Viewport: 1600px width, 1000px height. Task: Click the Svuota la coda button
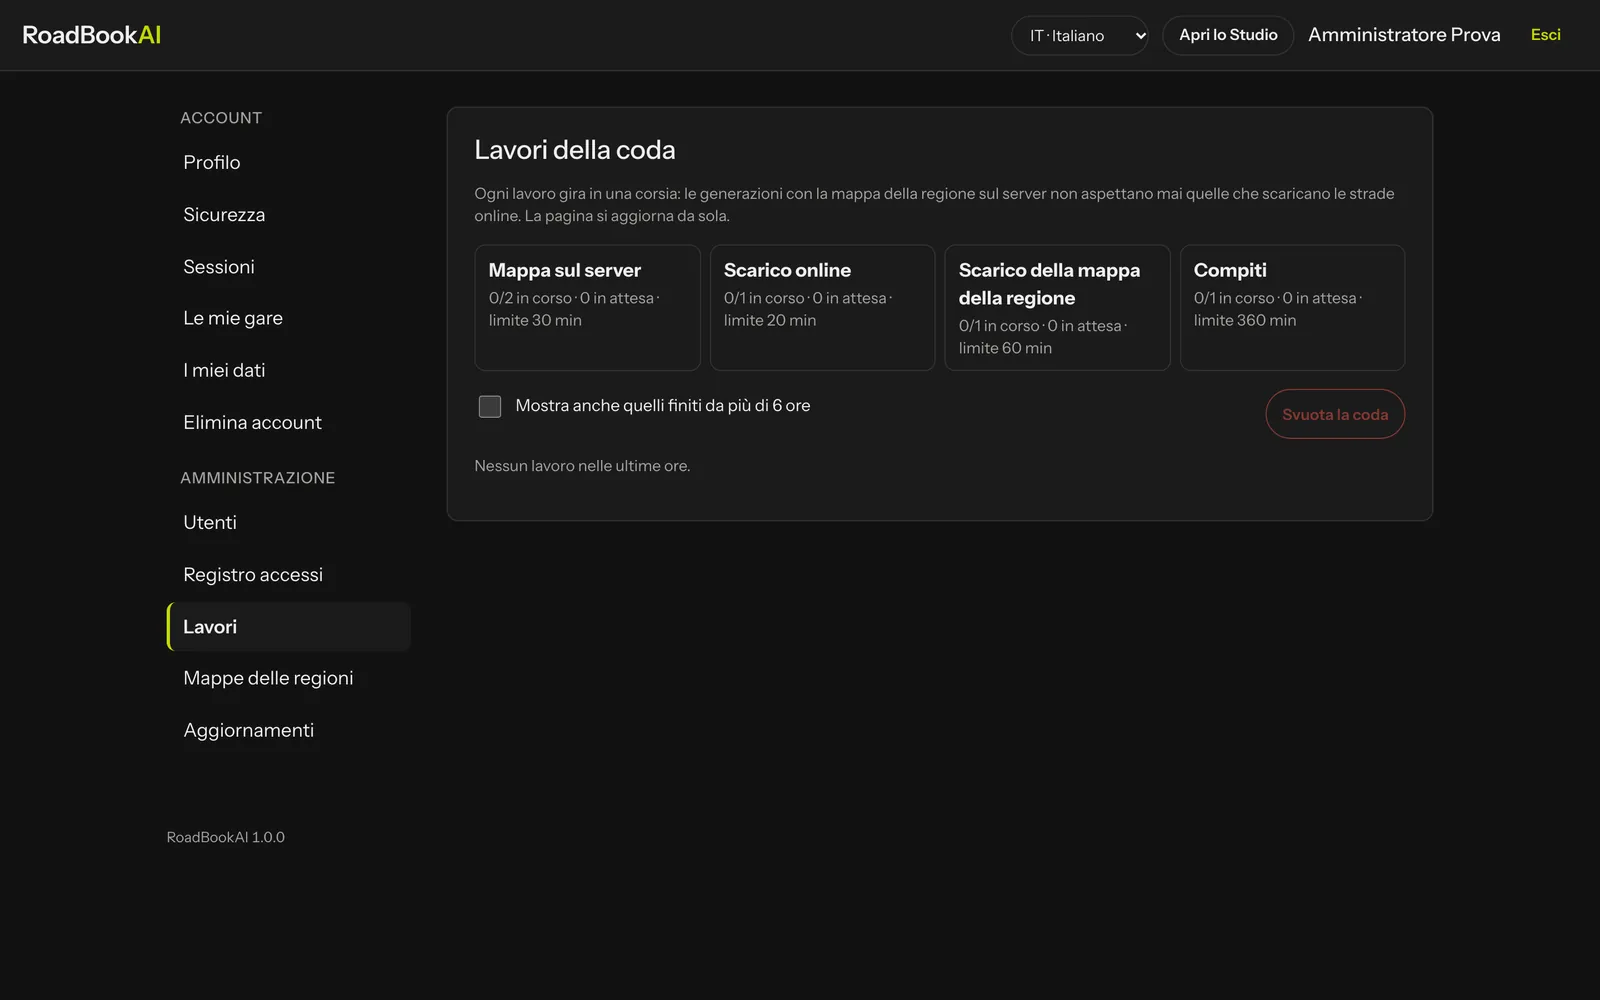point(1335,414)
